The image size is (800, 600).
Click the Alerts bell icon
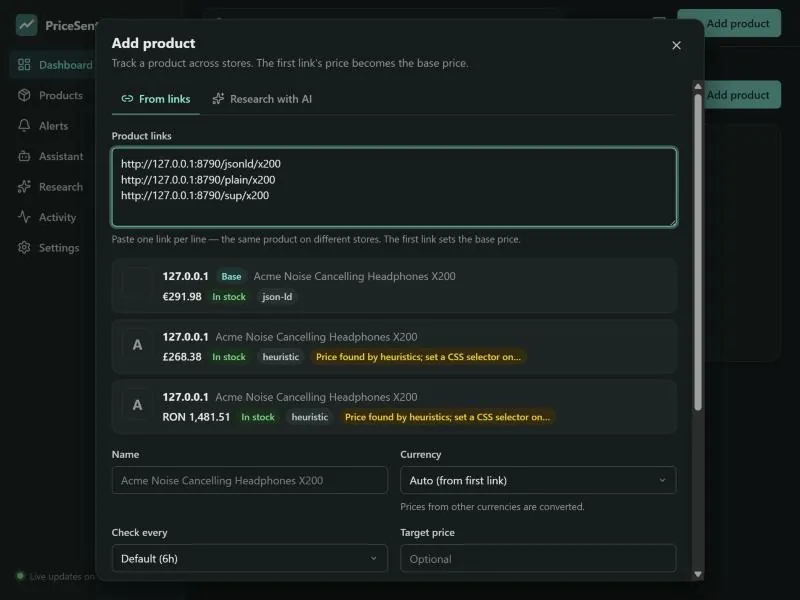click(x=24, y=126)
